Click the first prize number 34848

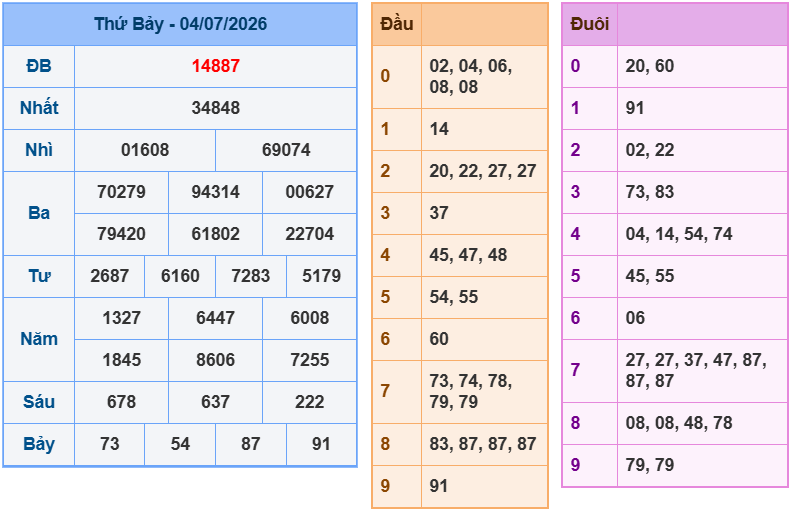(x=215, y=107)
